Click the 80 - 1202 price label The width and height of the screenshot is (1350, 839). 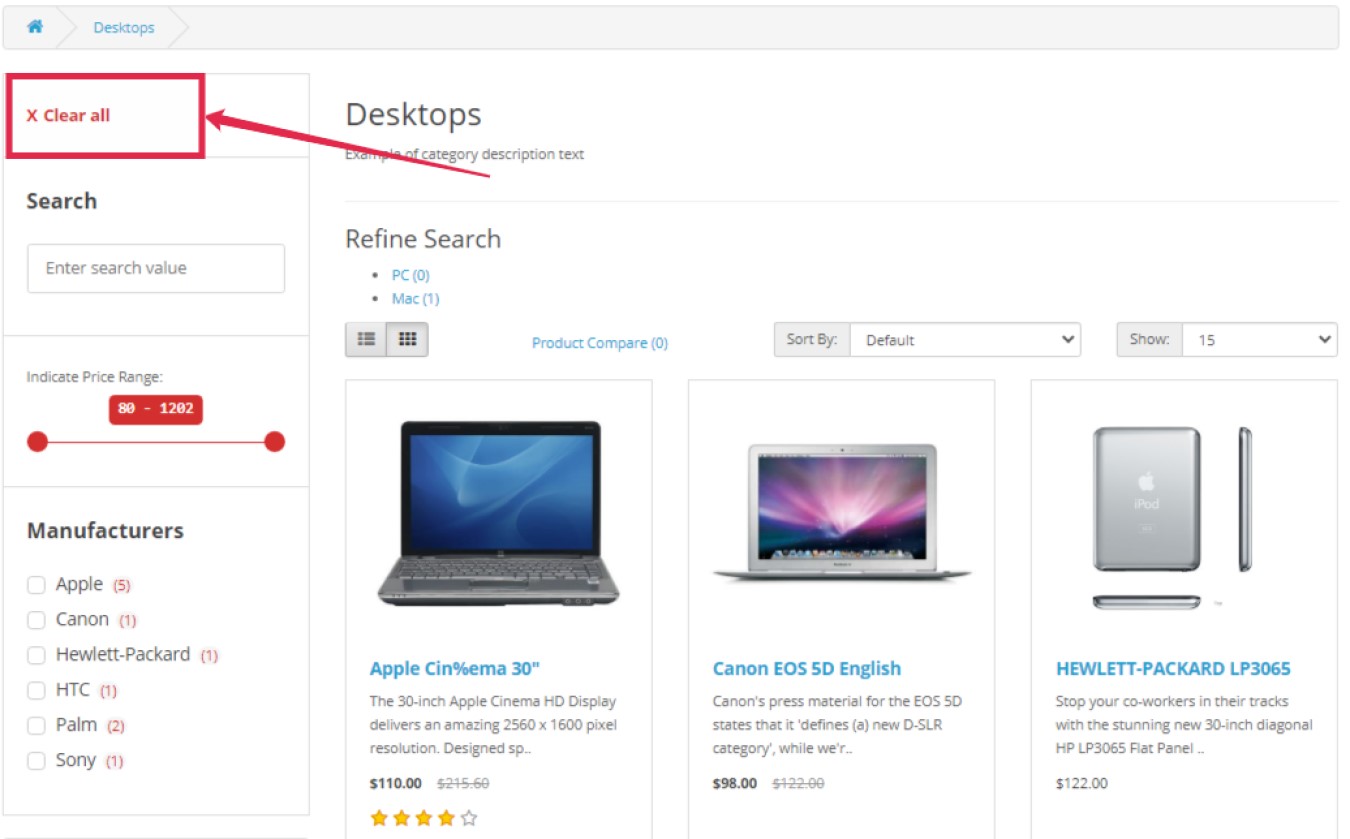[x=156, y=409]
